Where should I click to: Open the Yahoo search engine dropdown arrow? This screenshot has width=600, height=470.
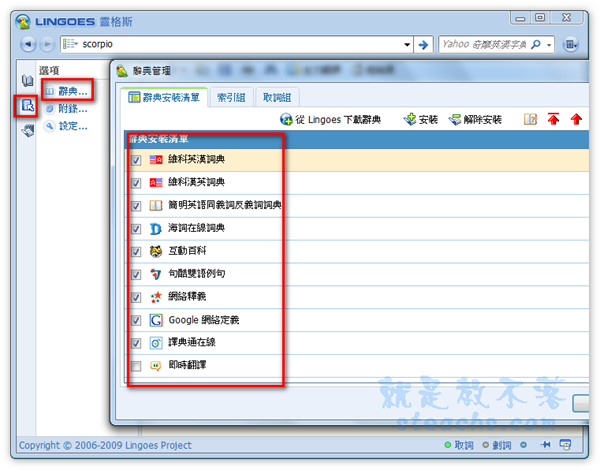(549, 45)
